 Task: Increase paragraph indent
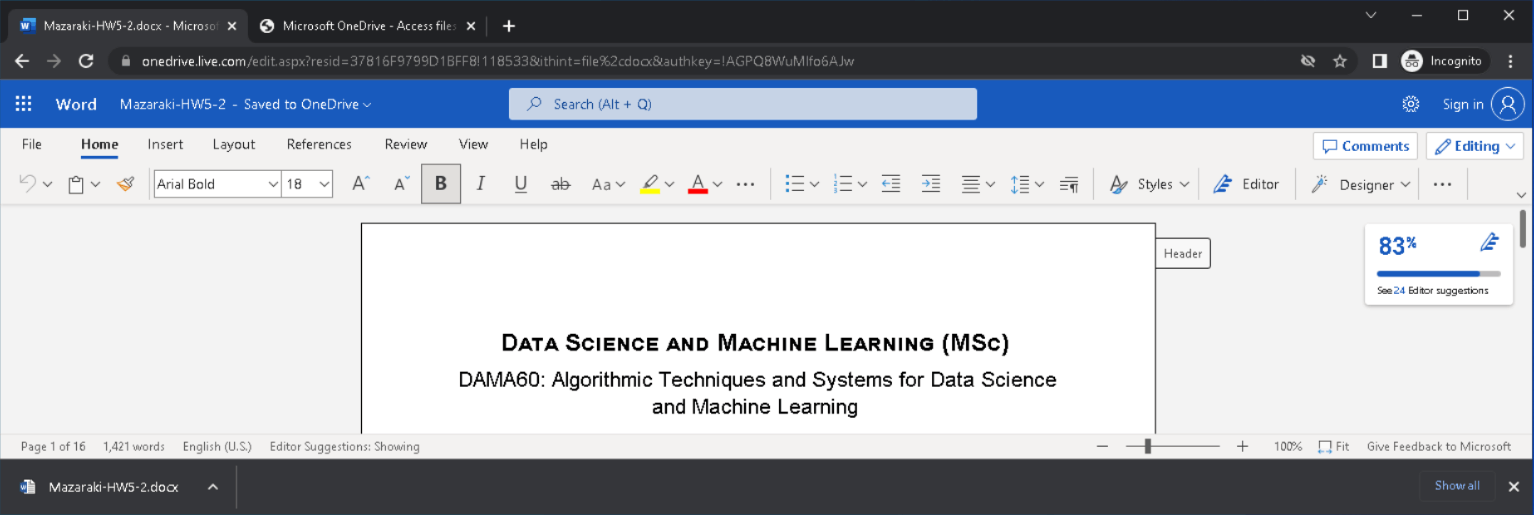pyautogui.click(x=931, y=184)
